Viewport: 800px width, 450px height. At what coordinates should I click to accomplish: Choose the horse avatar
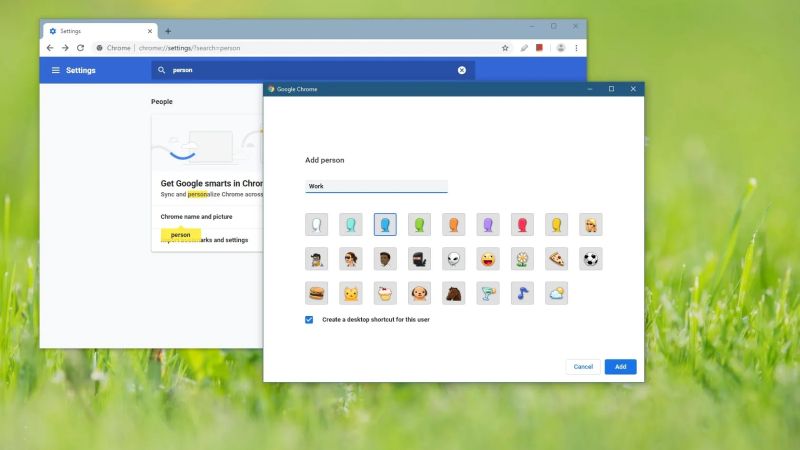click(x=454, y=293)
